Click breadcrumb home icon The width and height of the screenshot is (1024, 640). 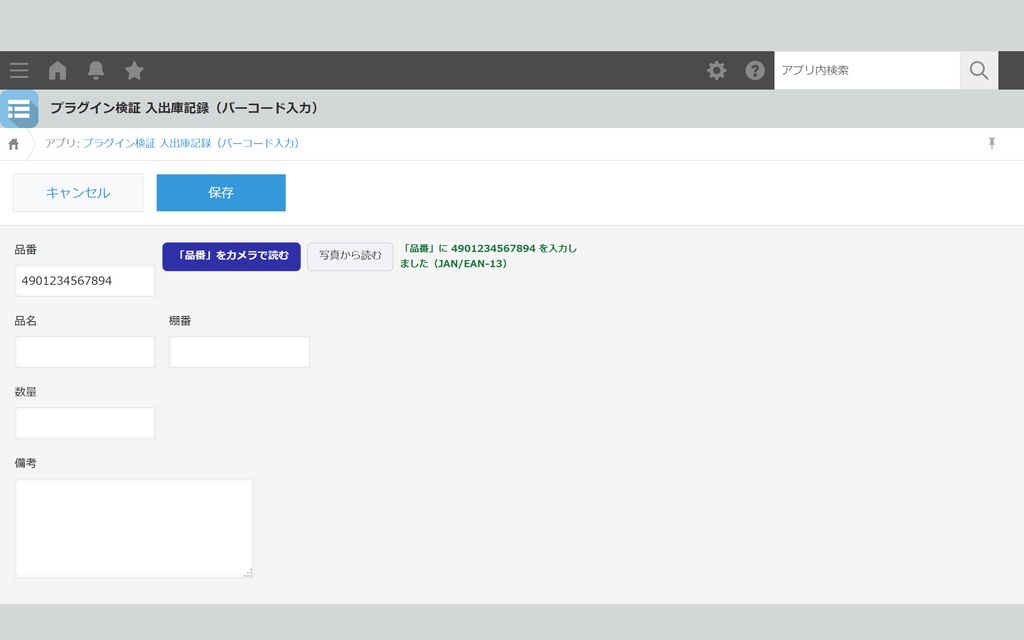(14, 144)
